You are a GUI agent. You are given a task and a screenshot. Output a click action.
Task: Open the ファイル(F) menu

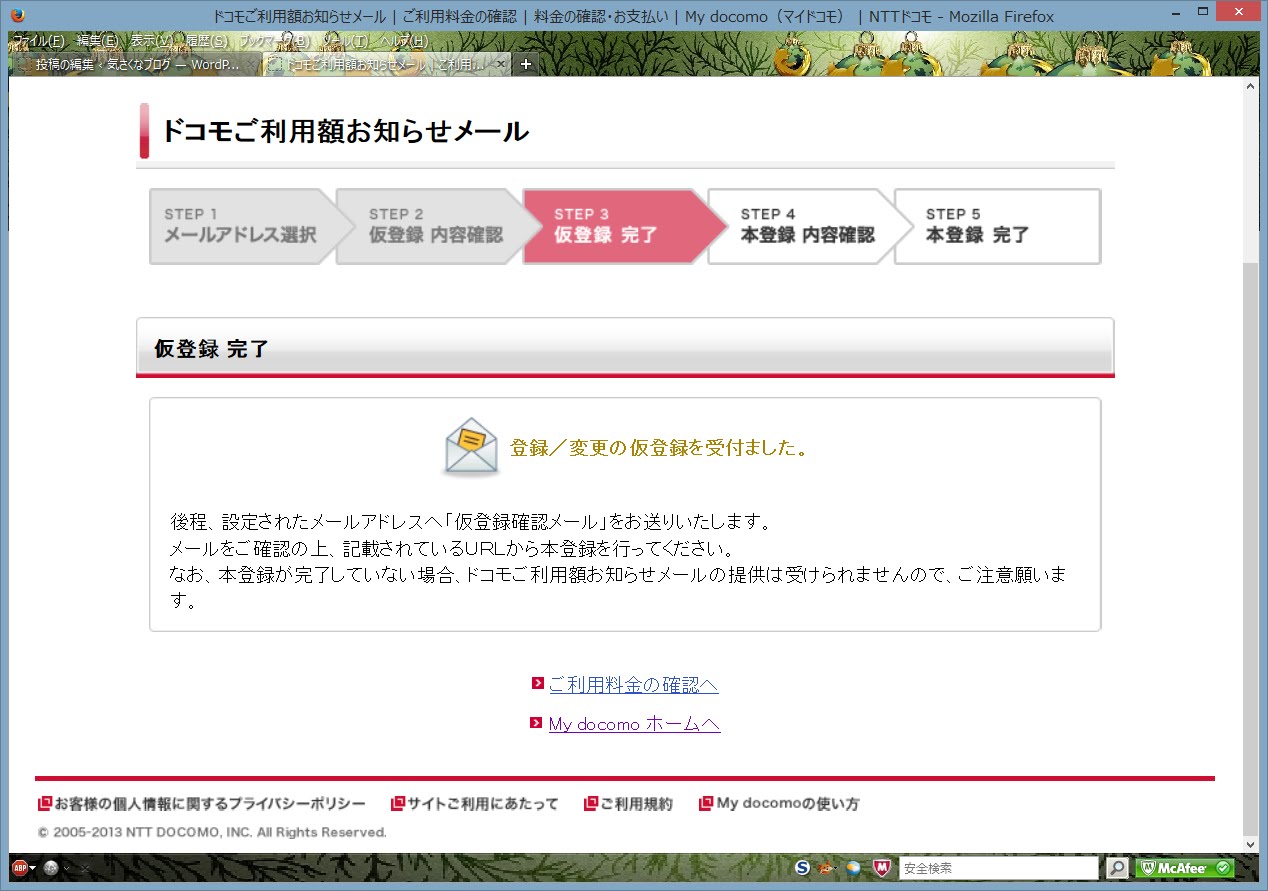click(x=38, y=41)
